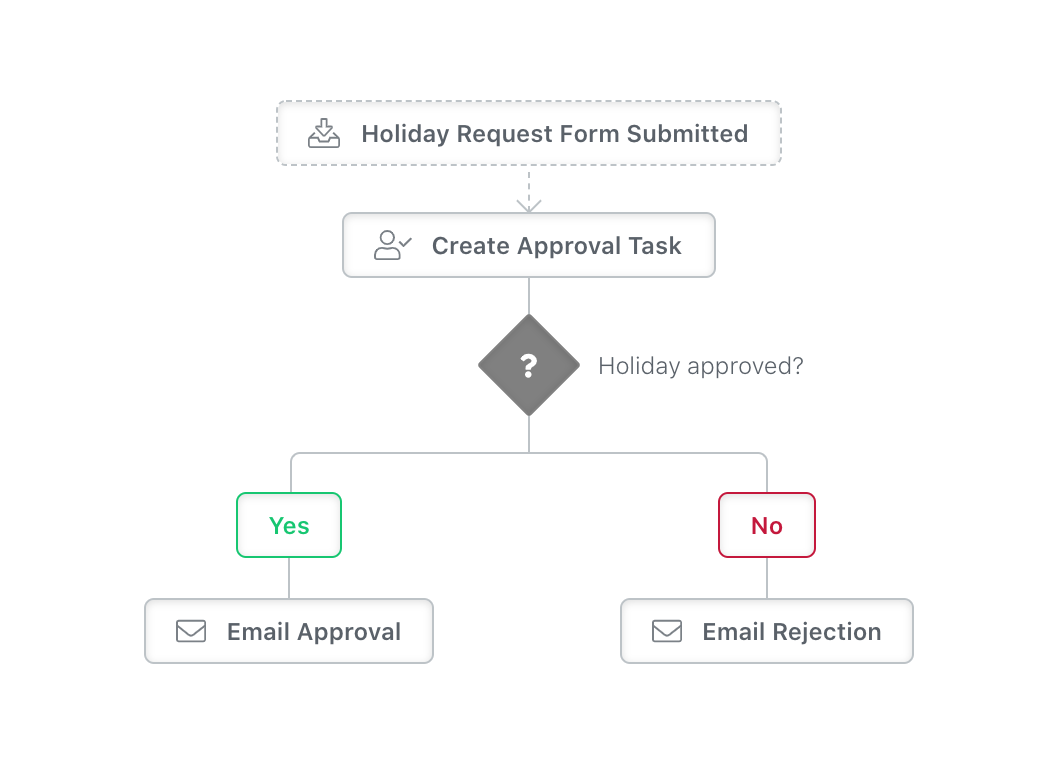Viewport: 1056px width, 764px height.
Task: Click the "Create Approval Task" text
Action: click(x=556, y=246)
